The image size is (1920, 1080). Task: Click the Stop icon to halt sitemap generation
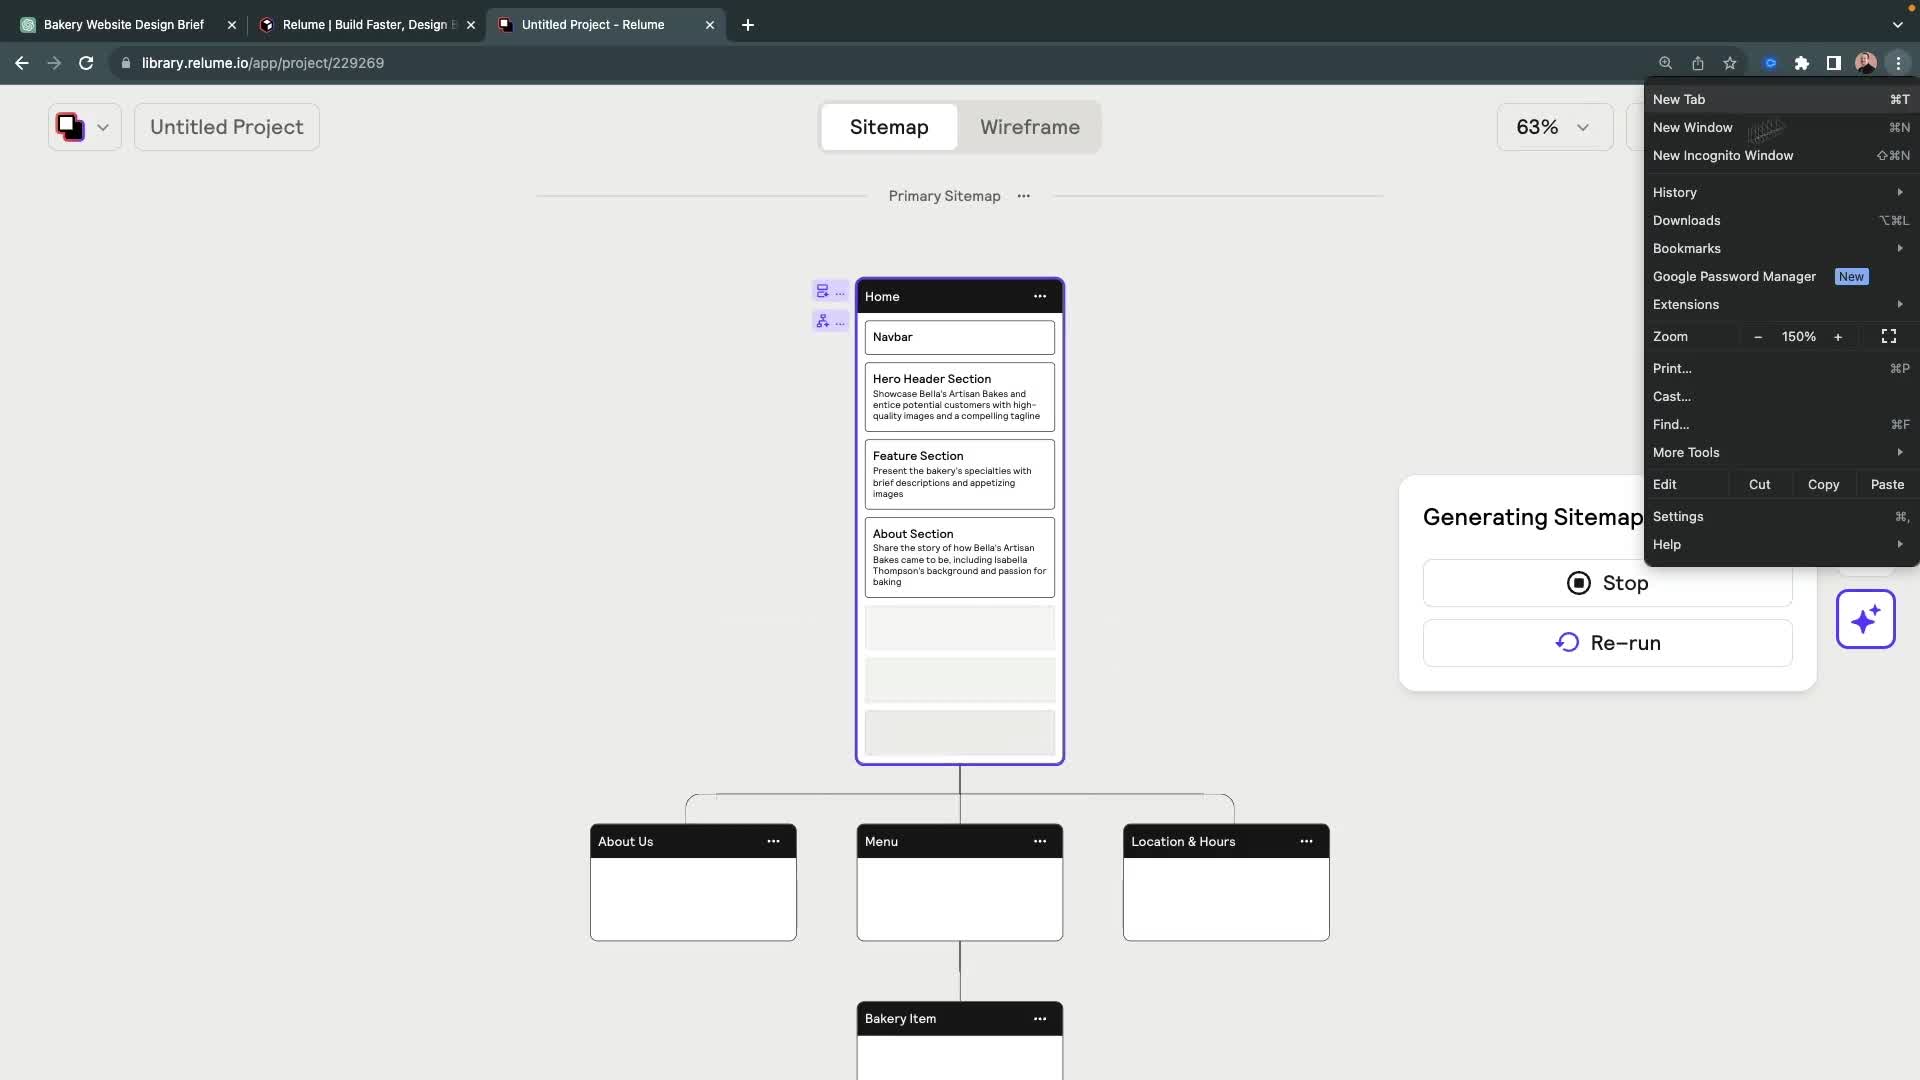(1579, 583)
